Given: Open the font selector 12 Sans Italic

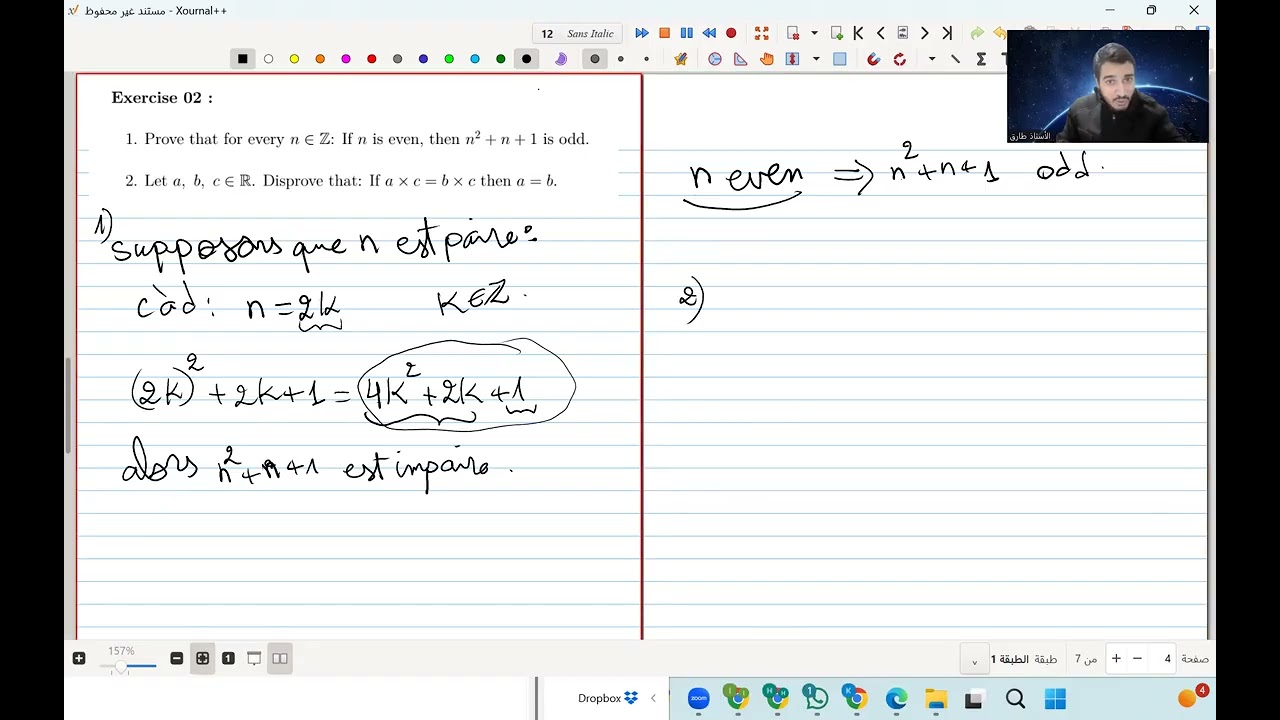Looking at the screenshot, I should pos(578,33).
